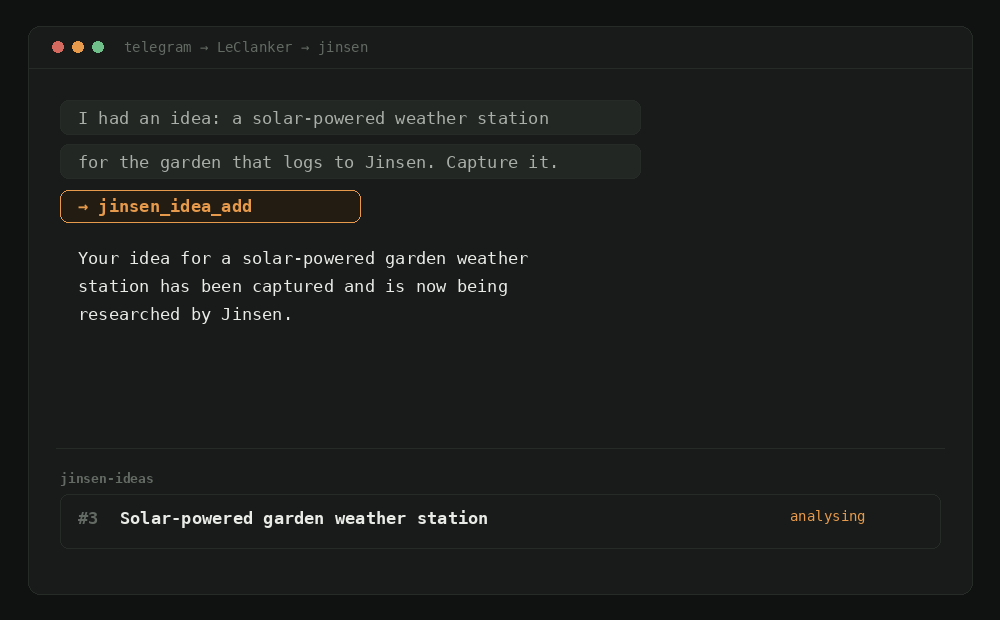
Task: Click the title path 'telegram → LeClanker → jinsen'
Action: pyautogui.click(x=246, y=47)
